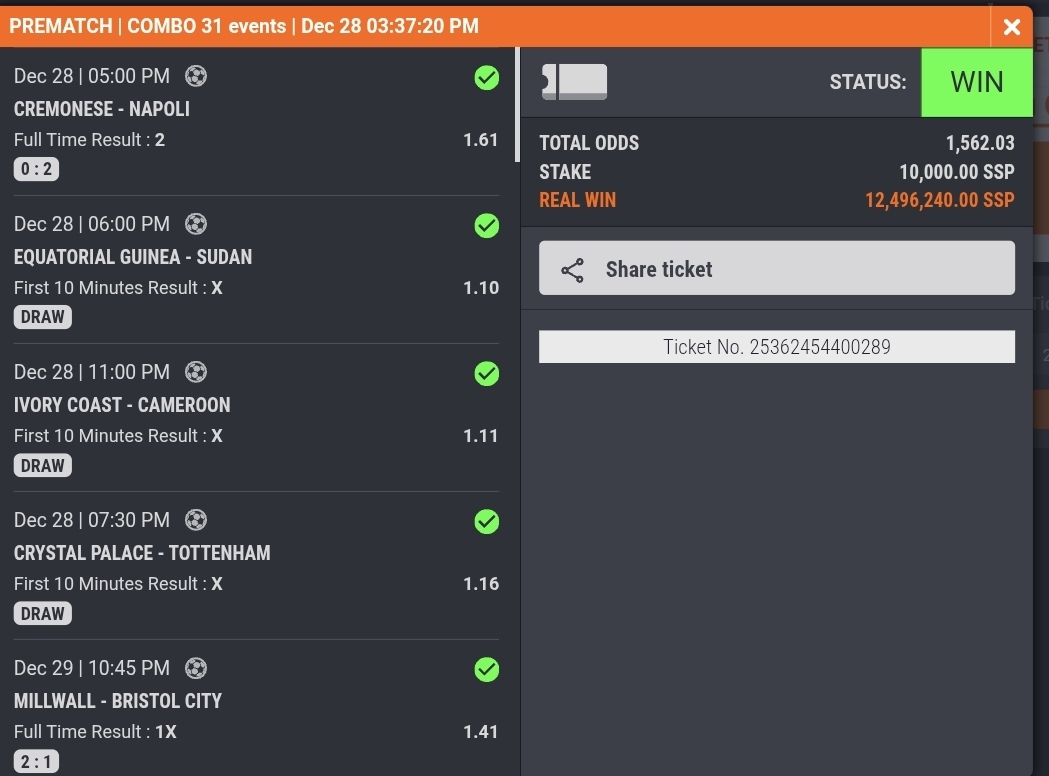
Task: Click the events list scrollbar
Action: point(517,105)
